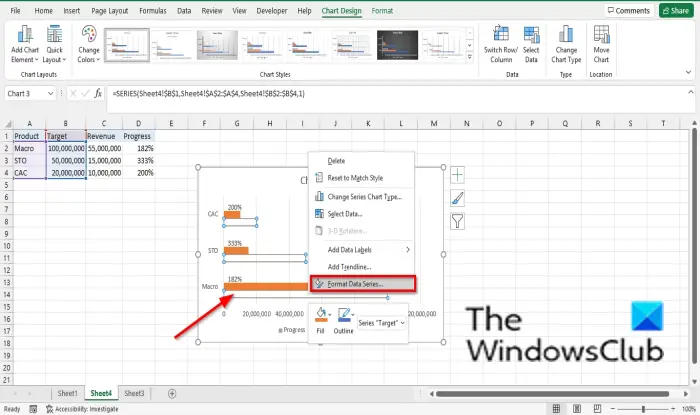Switch to Sheet3 tab
The width and height of the screenshot is (700, 415).
point(134,393)
